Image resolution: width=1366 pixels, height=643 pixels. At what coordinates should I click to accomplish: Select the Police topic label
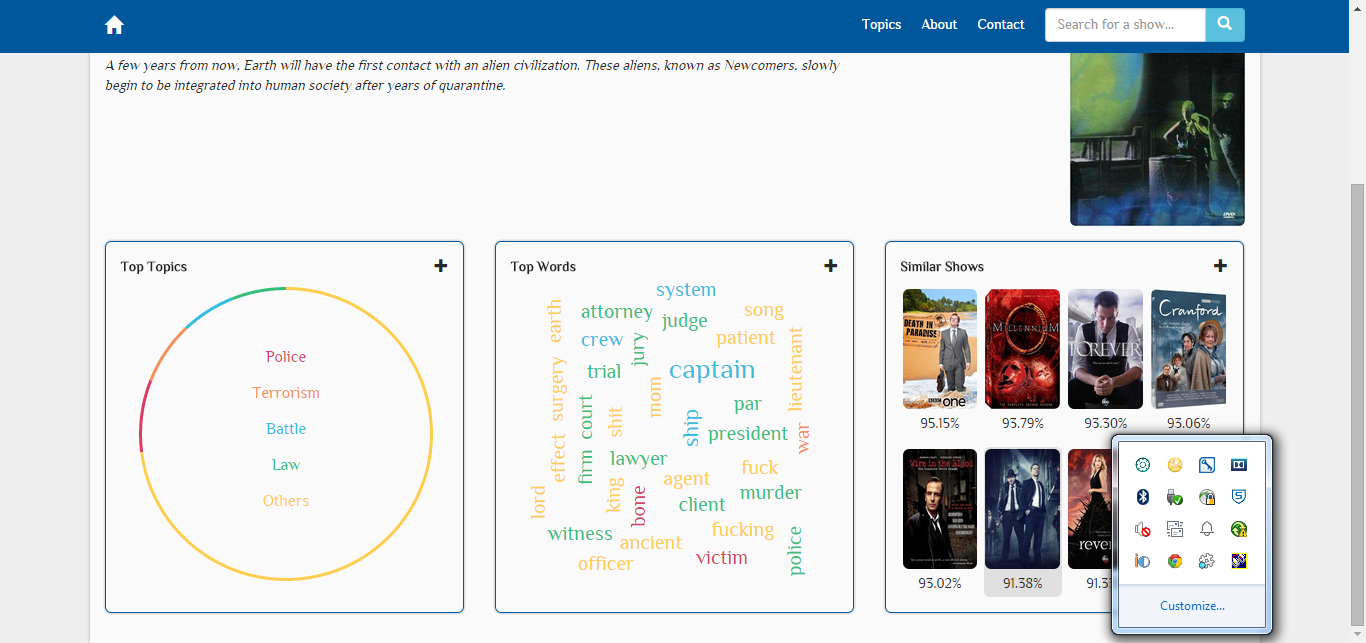pyautogui.click(x=286, y=357)
